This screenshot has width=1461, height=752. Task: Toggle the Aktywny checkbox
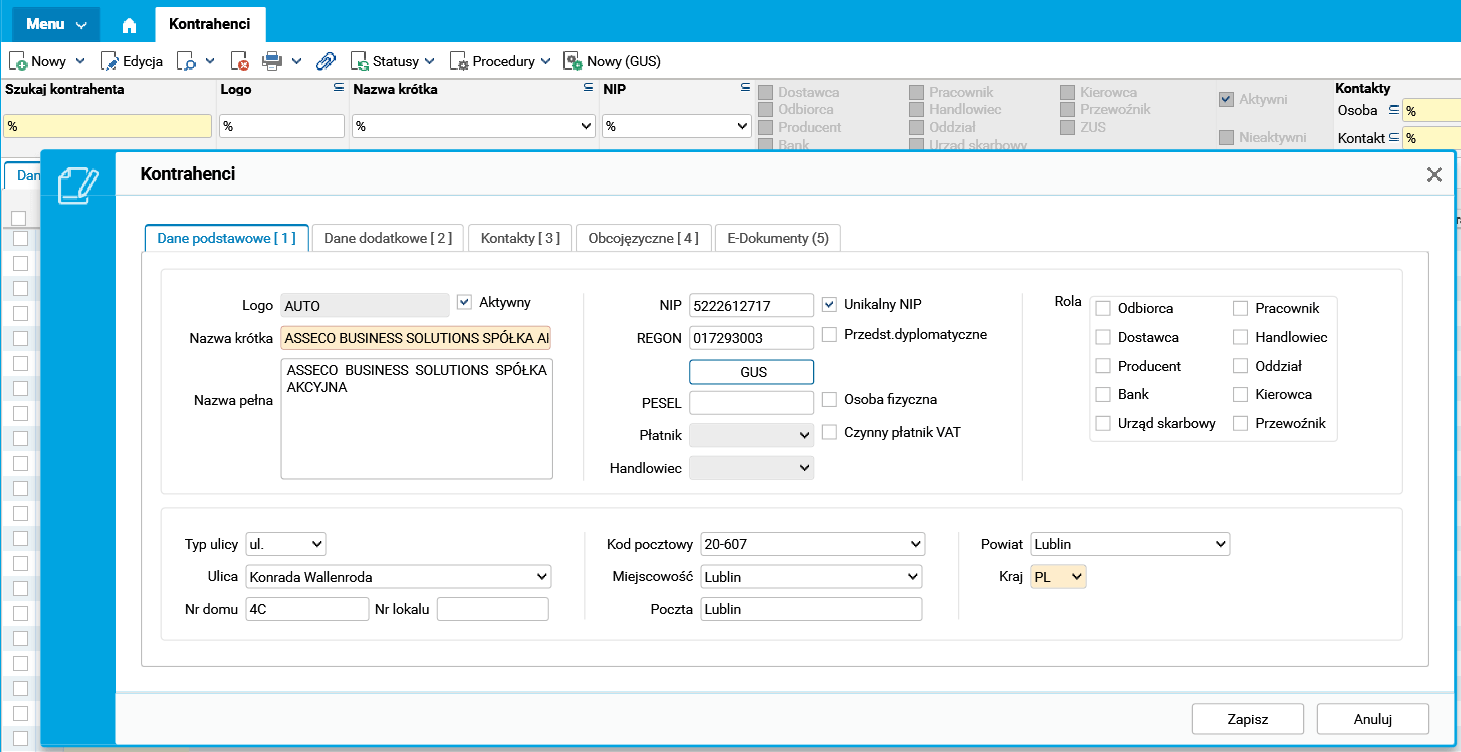[464, 302]
